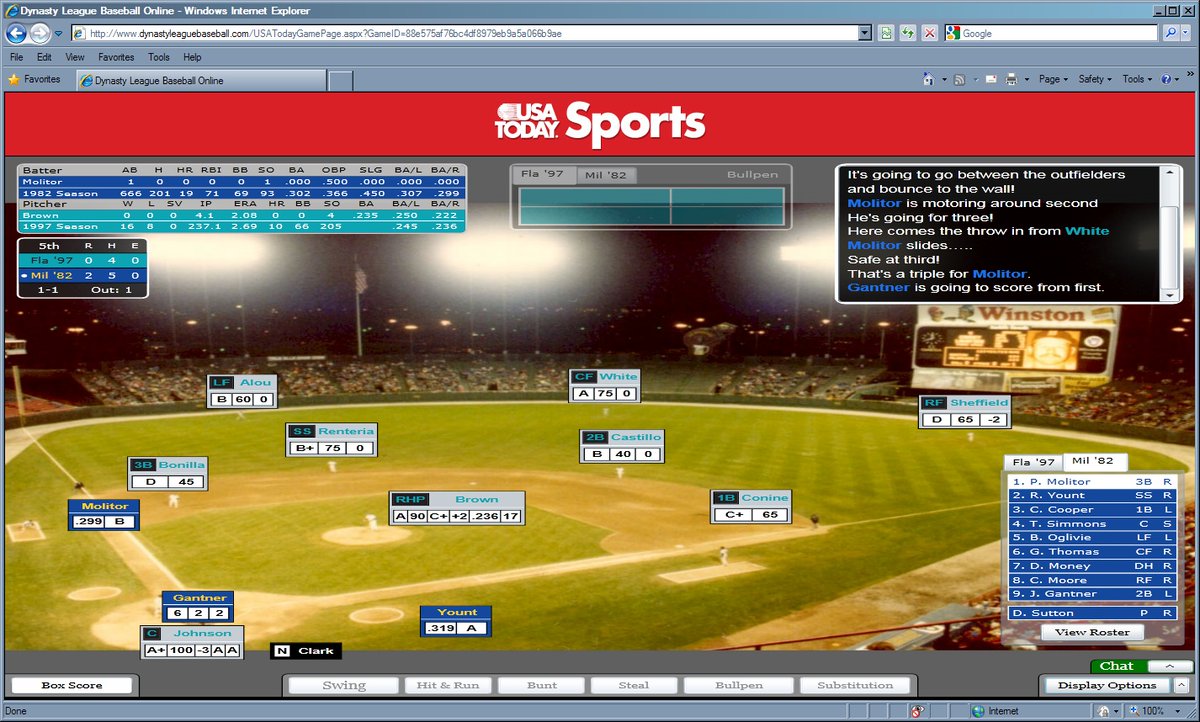Open the Help menu

click(192, 57)
